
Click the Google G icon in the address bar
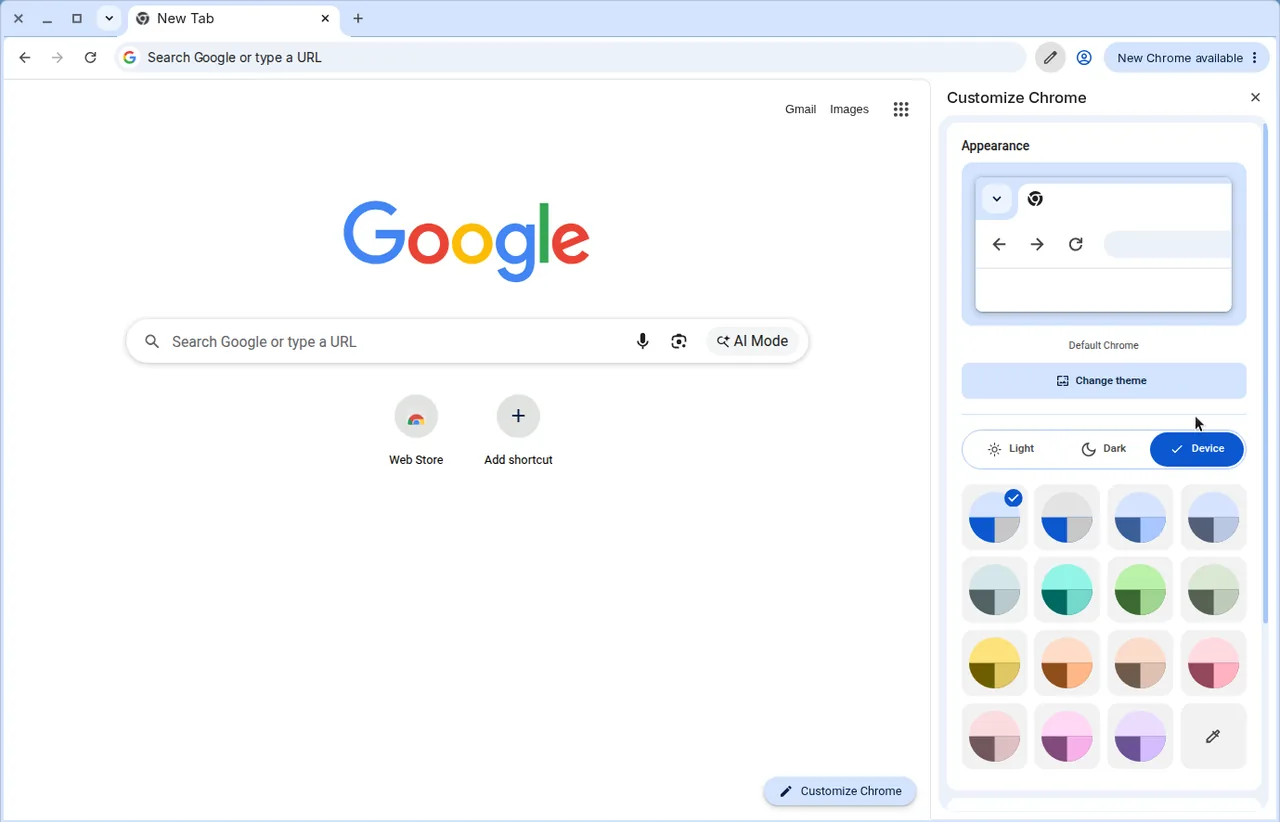coord(130,58)
